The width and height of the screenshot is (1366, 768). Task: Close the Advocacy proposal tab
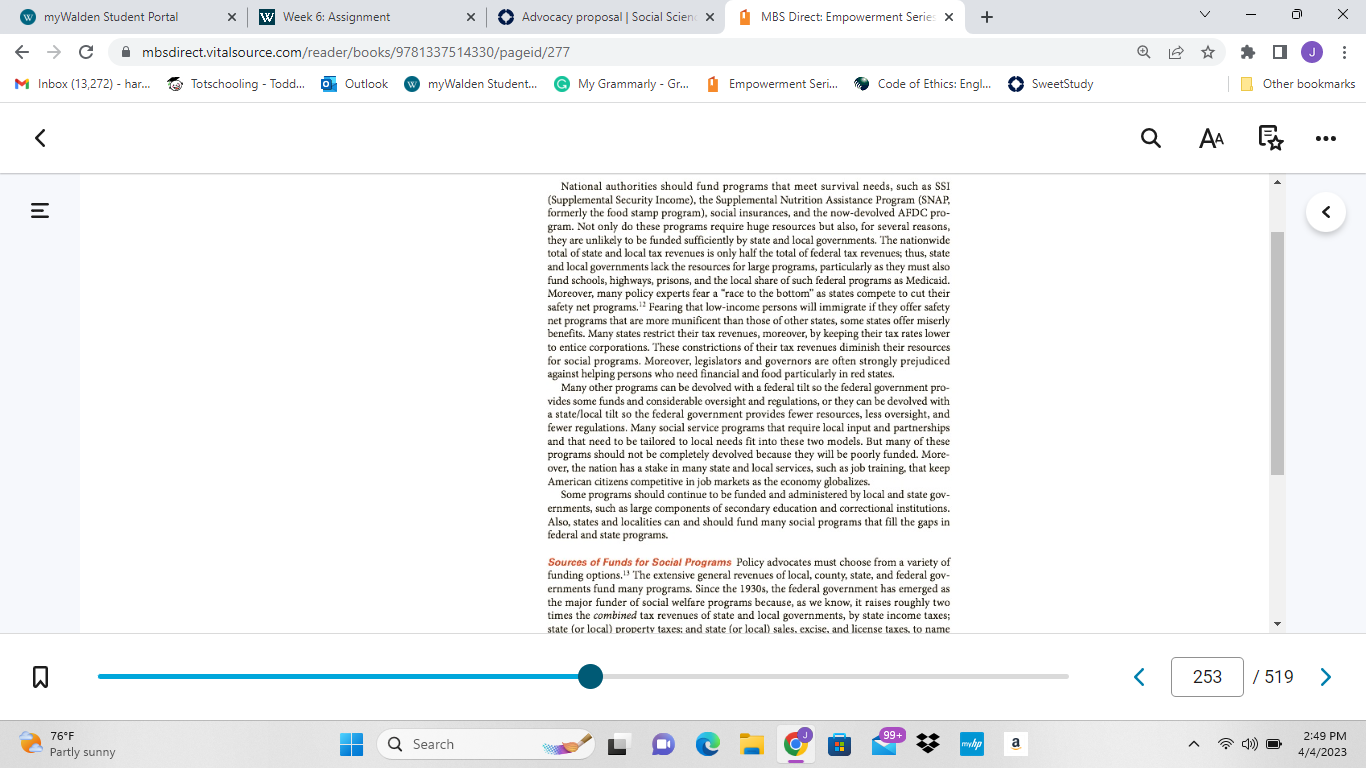[710, 17]
